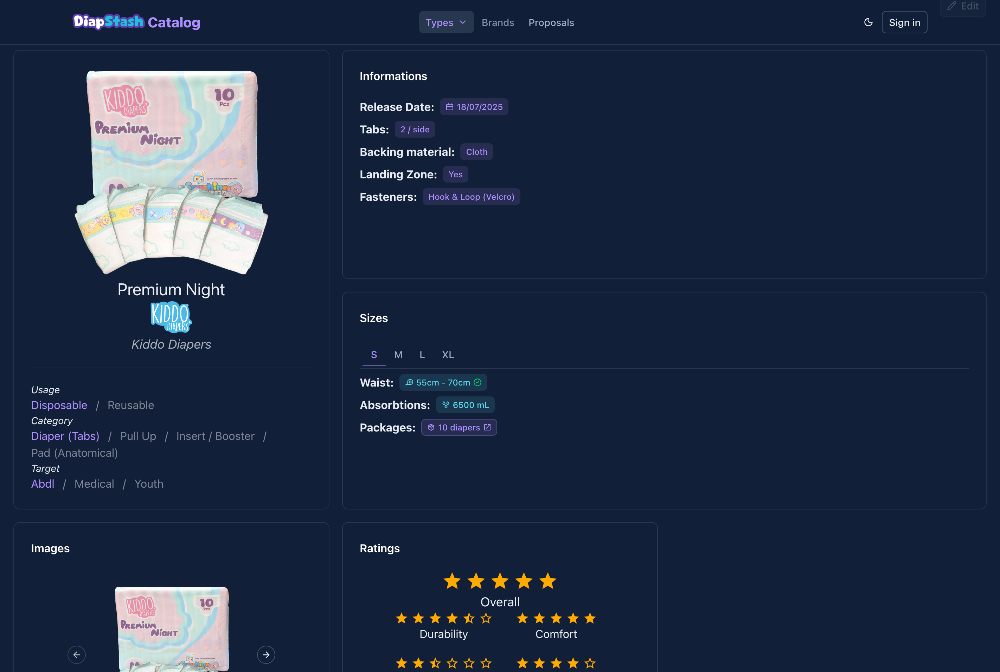
Task: Follow the Diaper (Tabs) category link
Action: click(65, 436)
